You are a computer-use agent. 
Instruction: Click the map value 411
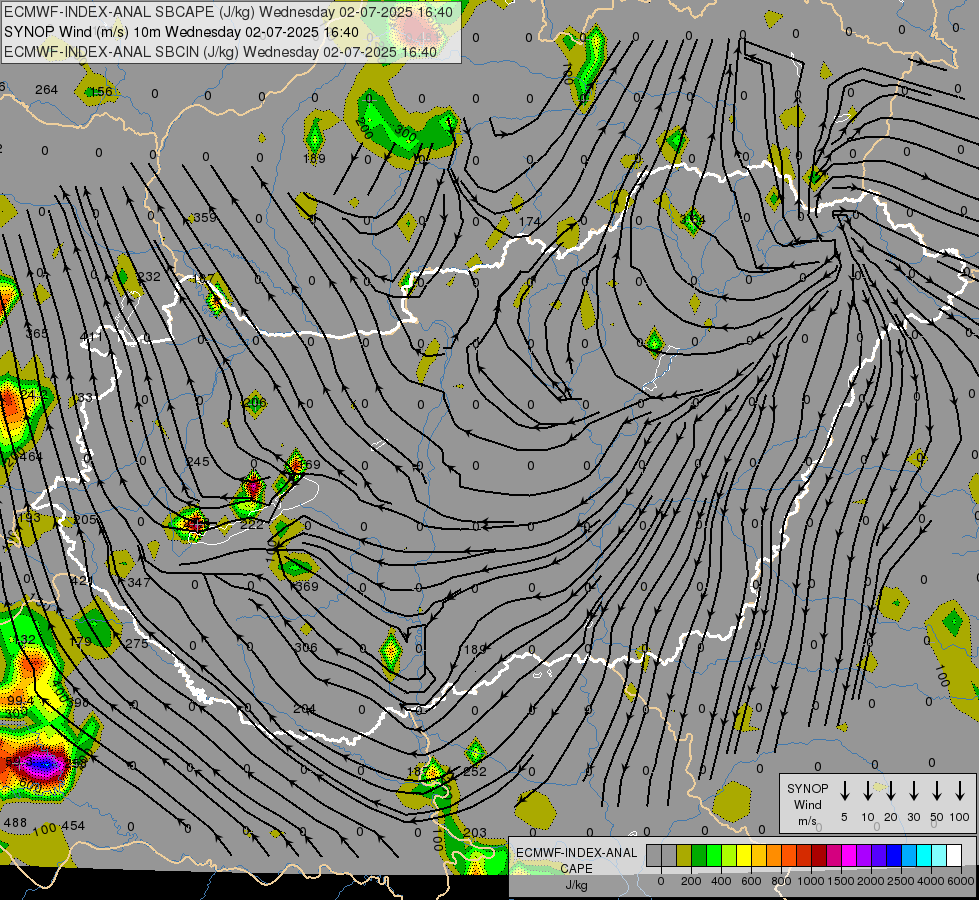(x=92, y=337)
